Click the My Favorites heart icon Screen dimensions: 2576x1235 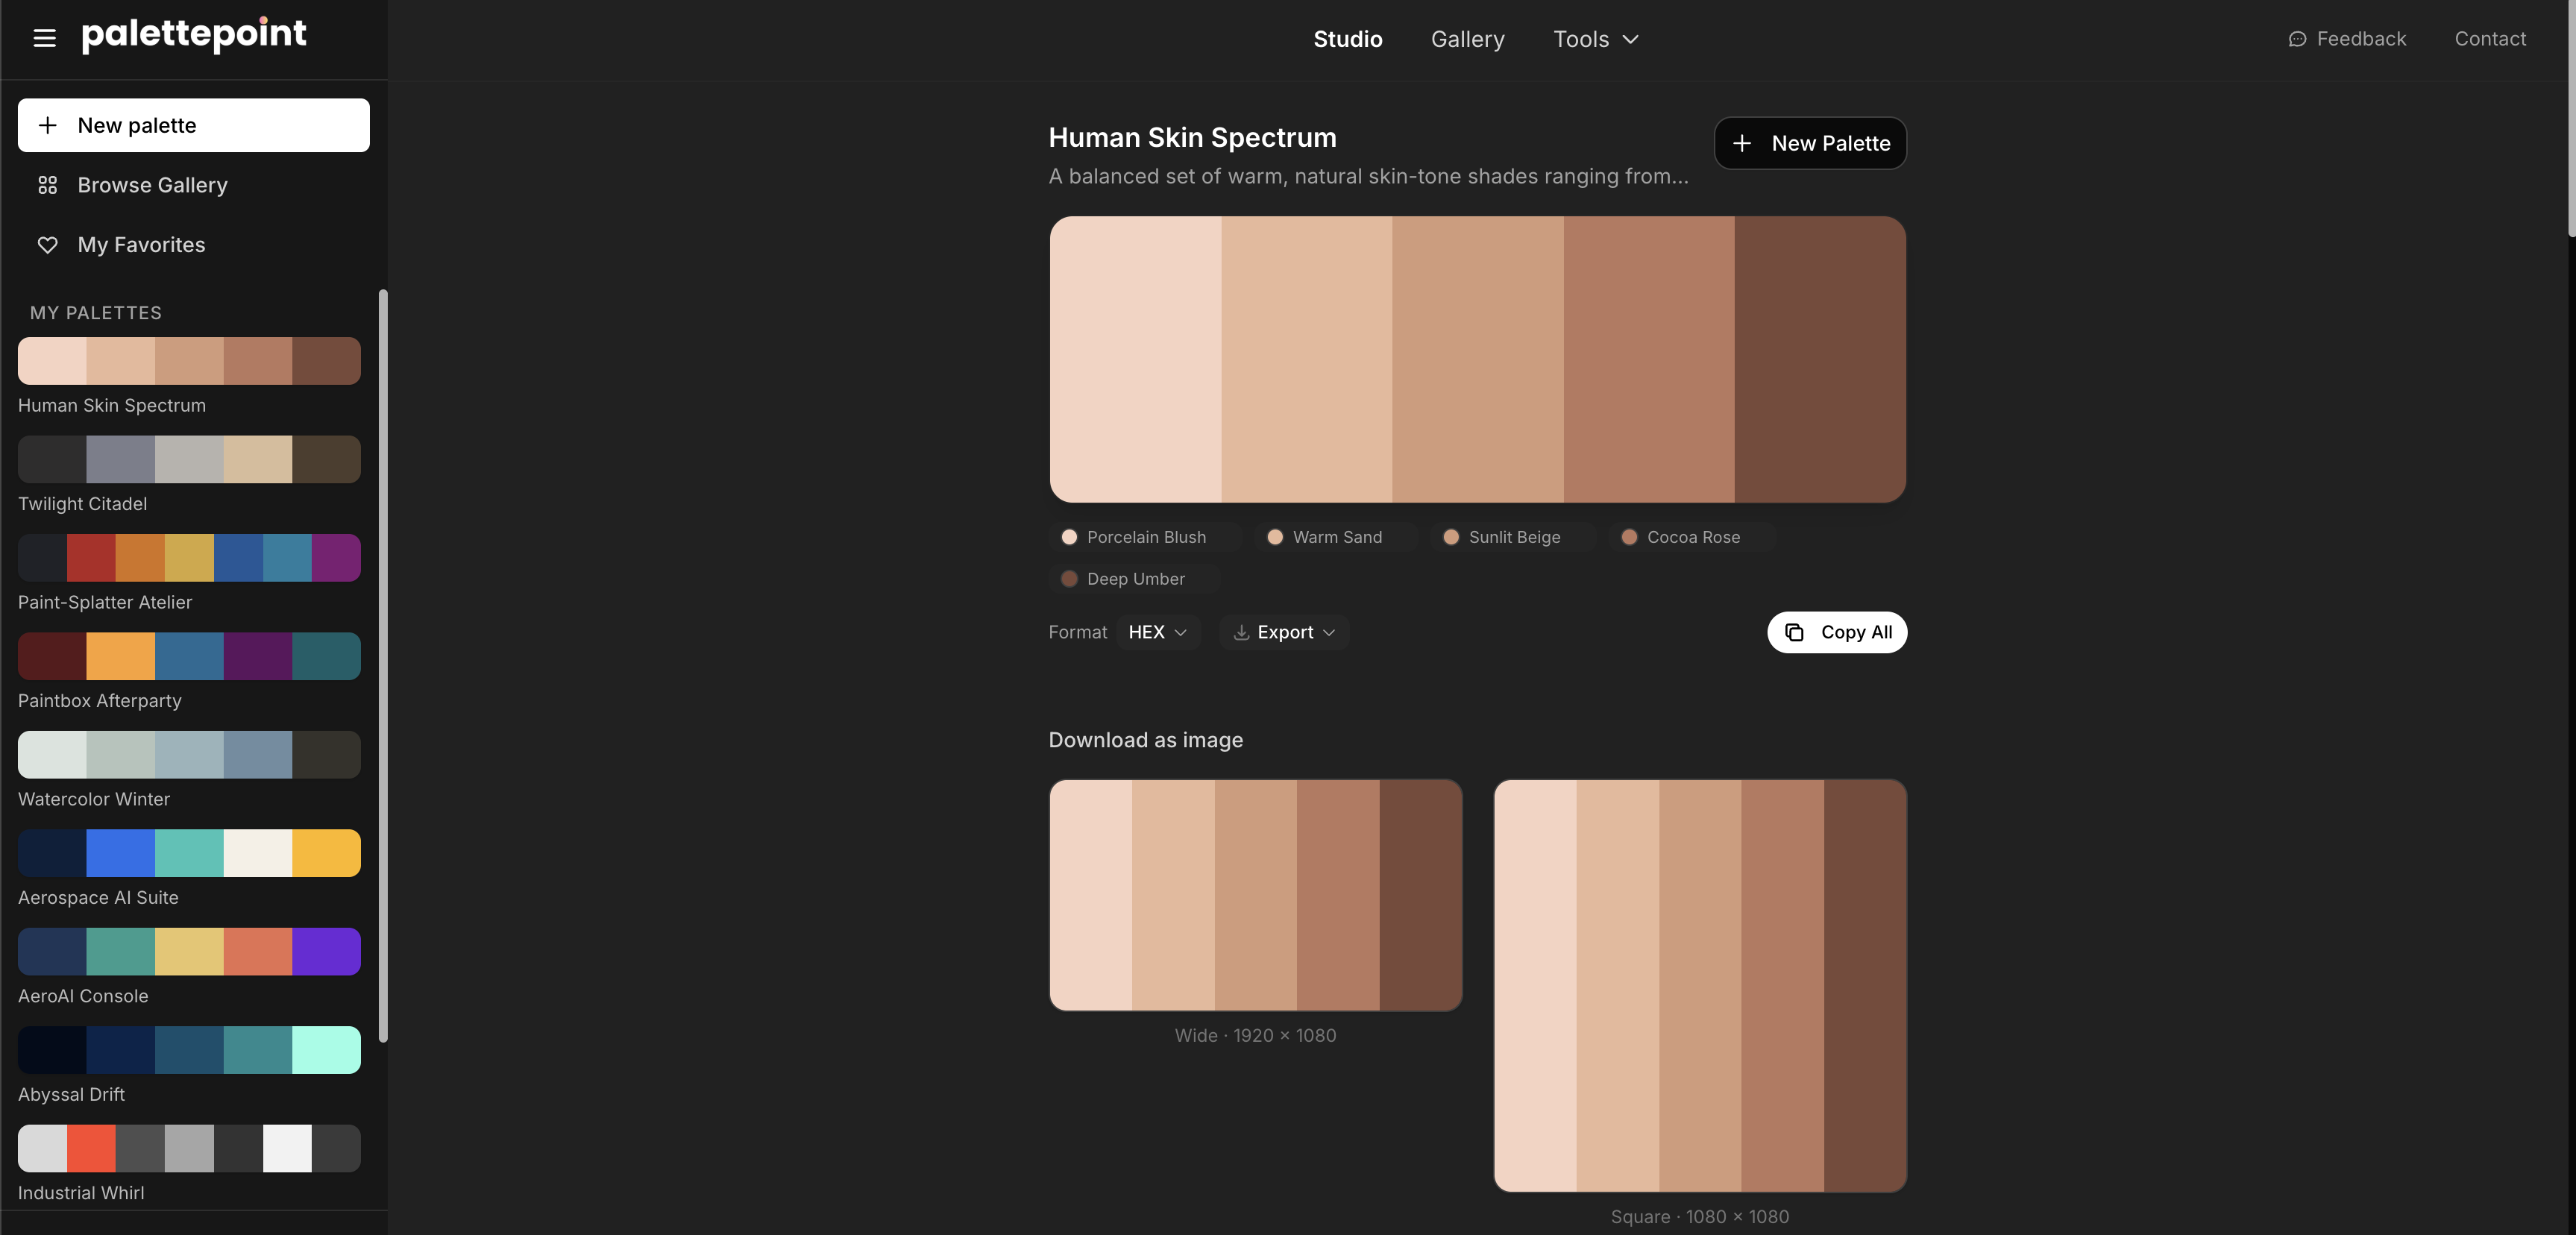click(x=47, y=245)
